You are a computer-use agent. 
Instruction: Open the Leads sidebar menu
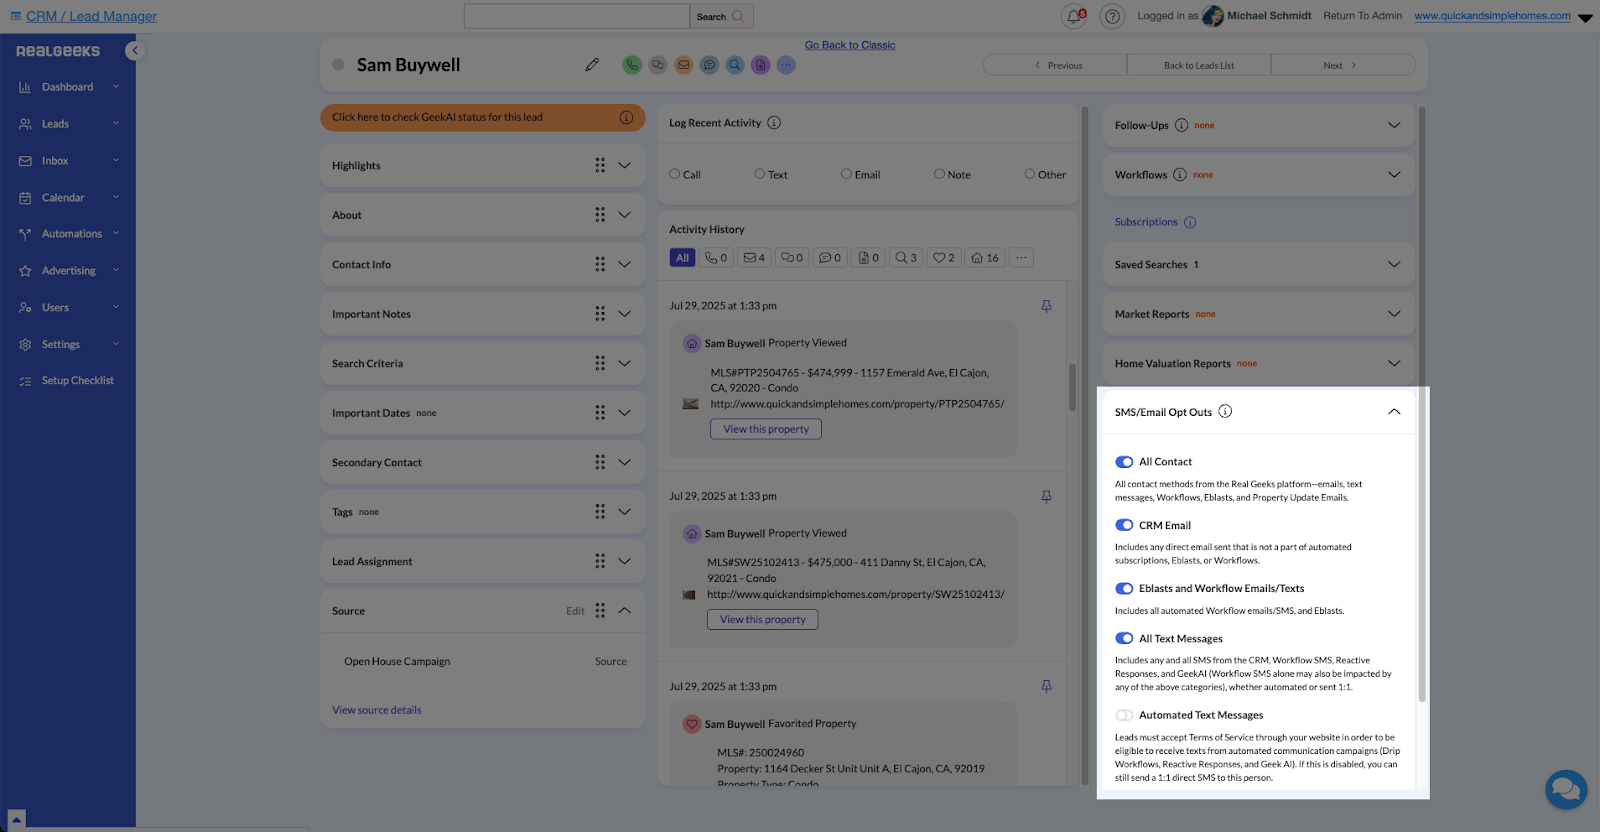tap(68, 124)
